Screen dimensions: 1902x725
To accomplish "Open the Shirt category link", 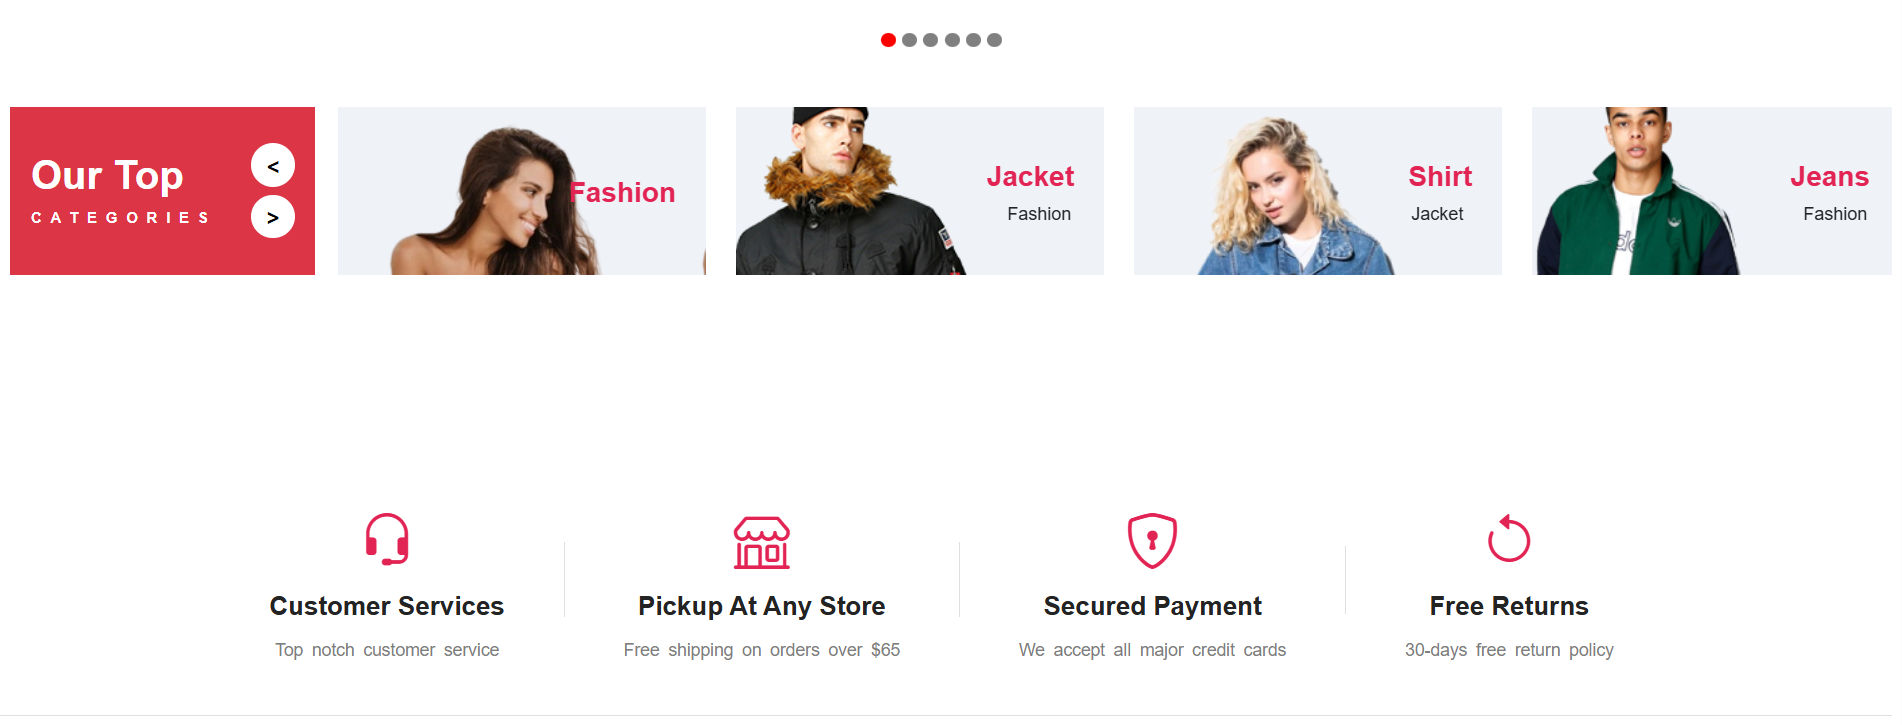I will [1440, 177].
